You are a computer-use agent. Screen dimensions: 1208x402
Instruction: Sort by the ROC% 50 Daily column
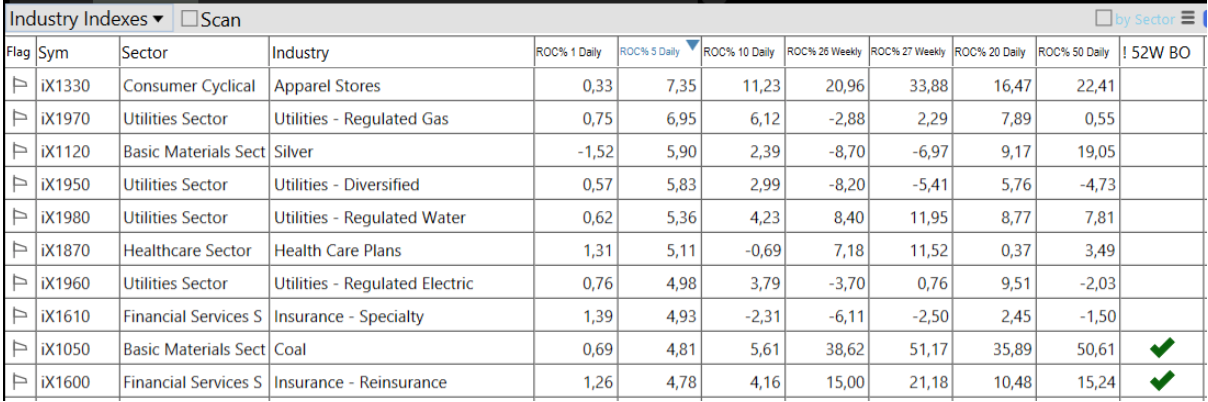pos(1075,52)
